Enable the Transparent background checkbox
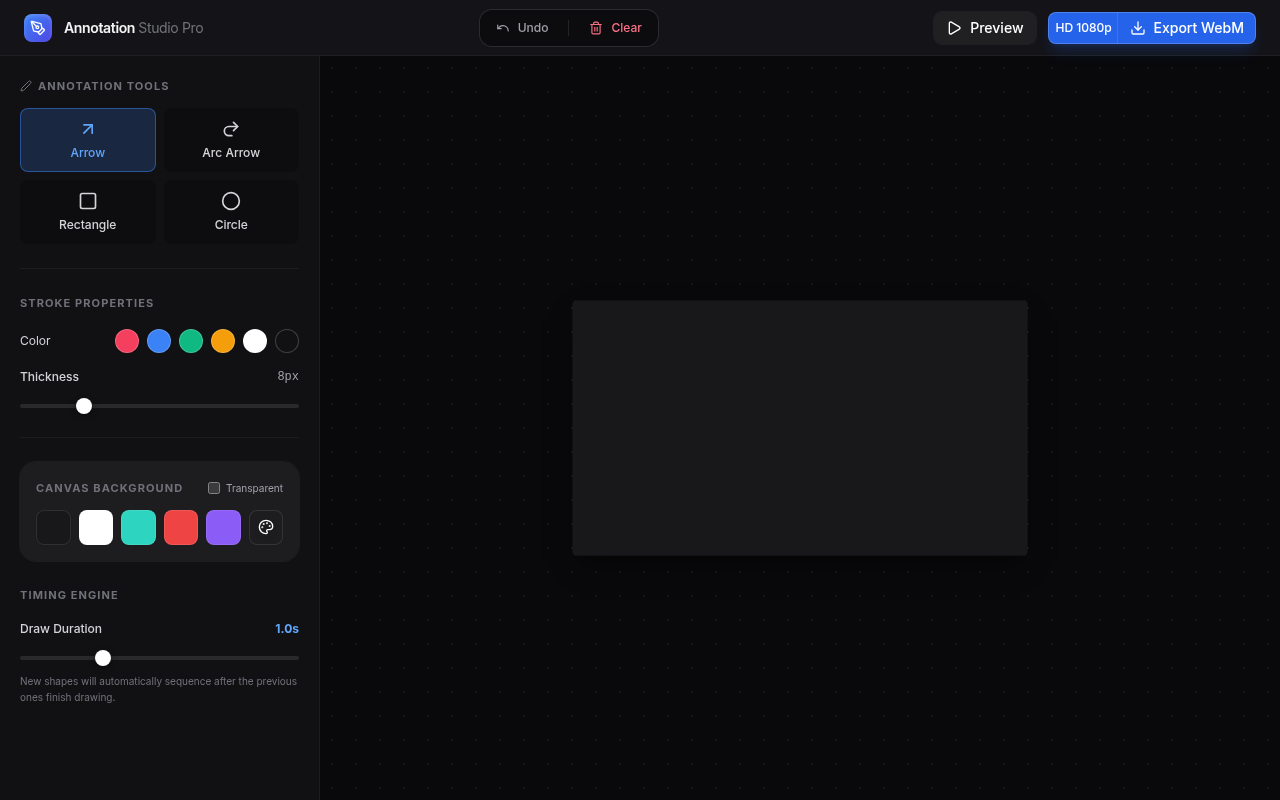1280x800 pixels. click(x=214, y=488)
